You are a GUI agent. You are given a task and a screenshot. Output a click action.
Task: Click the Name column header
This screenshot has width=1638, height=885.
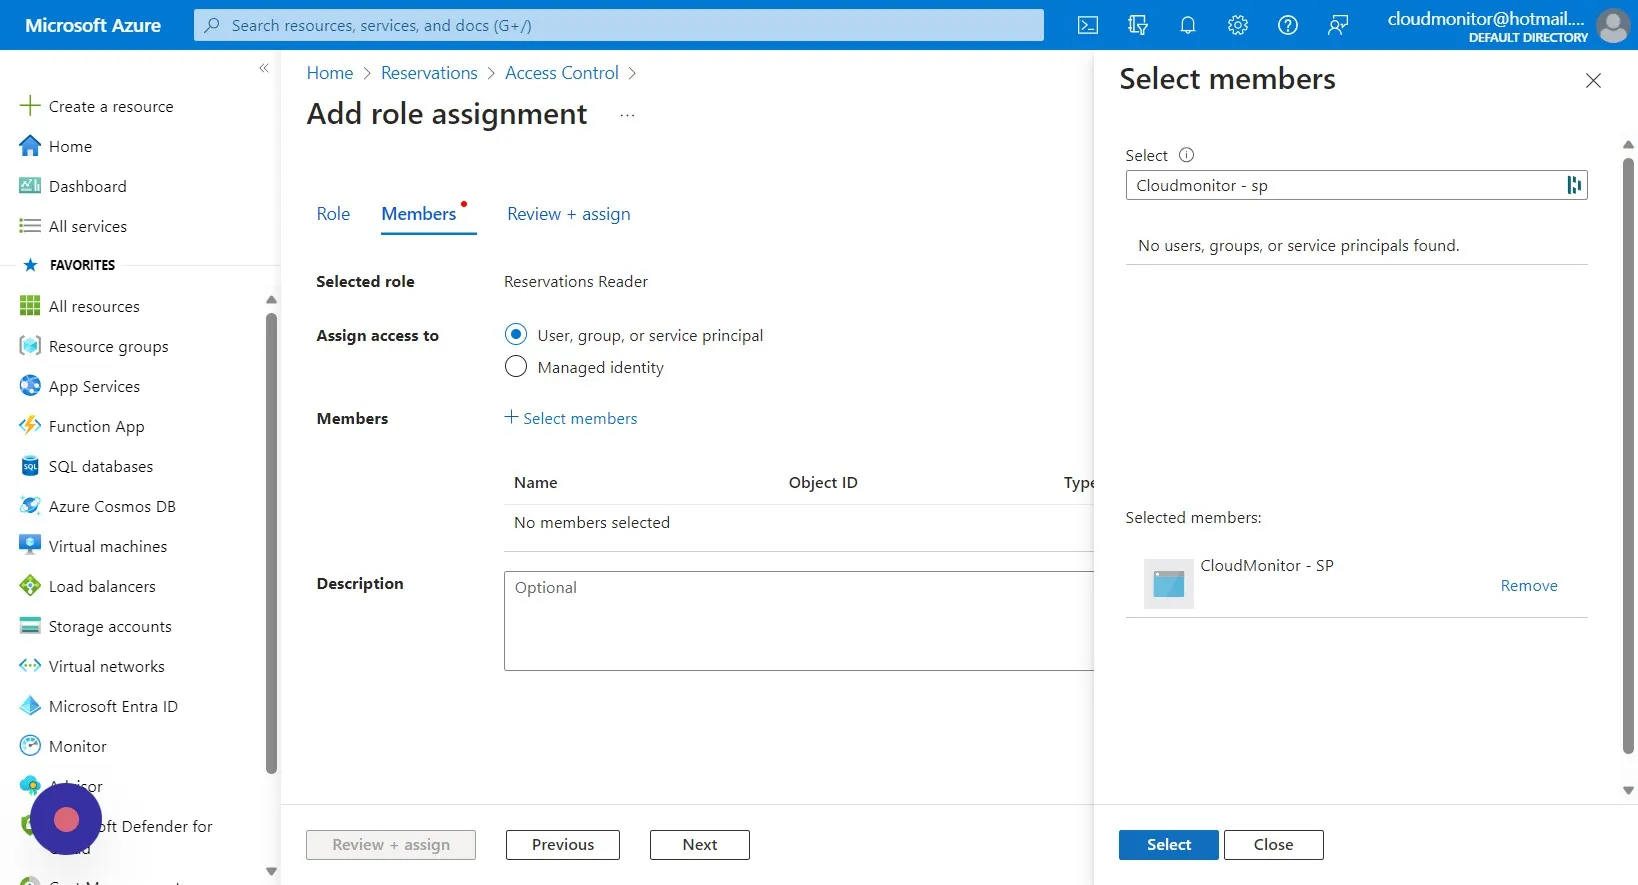coord(536,482)
